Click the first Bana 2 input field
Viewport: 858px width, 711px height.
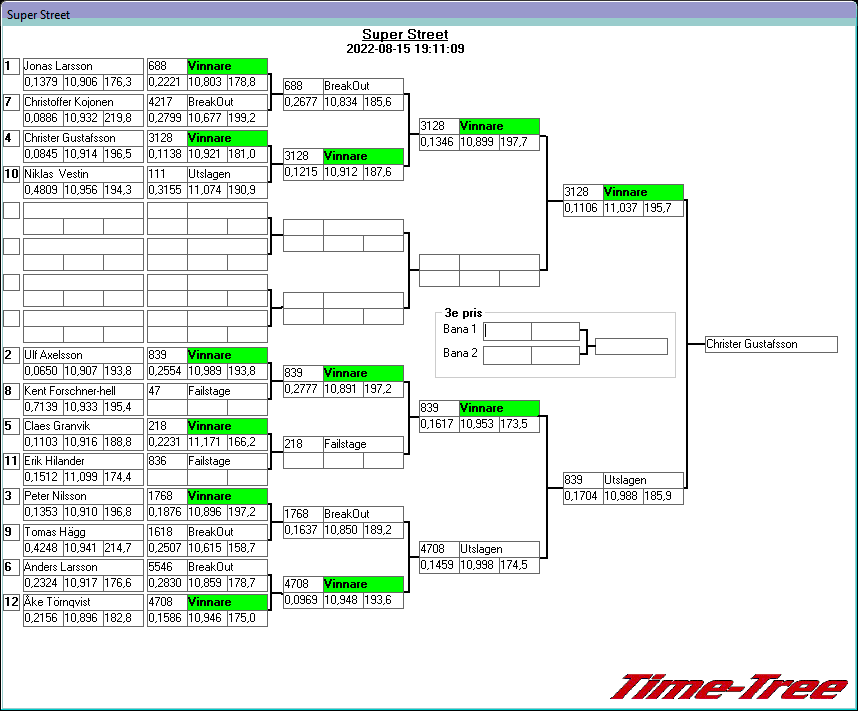point(507,355)
